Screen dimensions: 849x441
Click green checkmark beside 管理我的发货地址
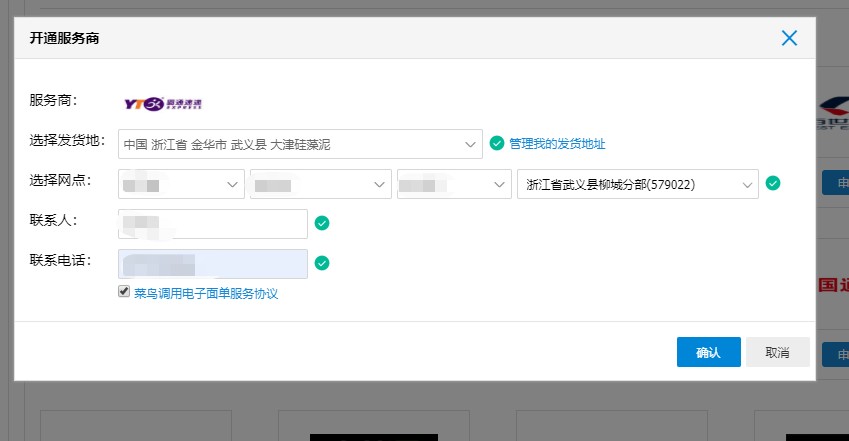[497, 144]
